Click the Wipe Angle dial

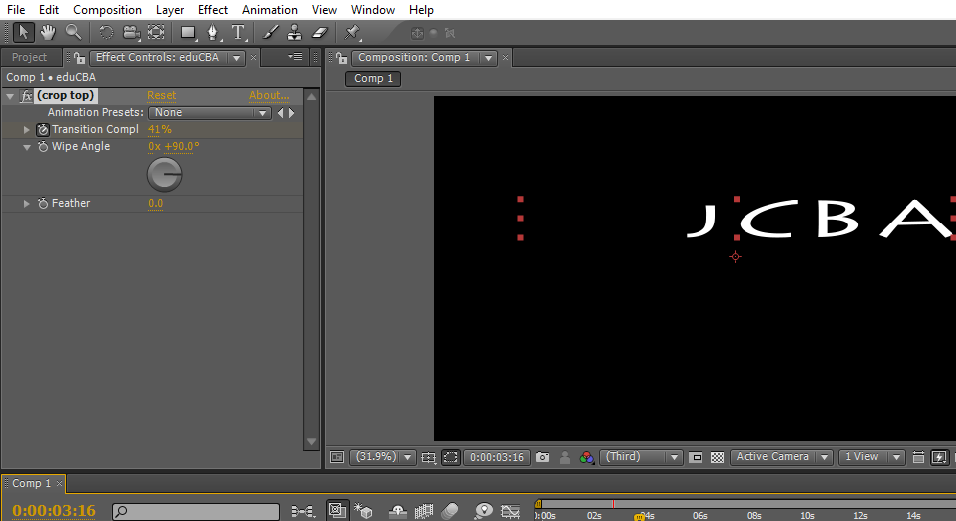pos(164,175)
